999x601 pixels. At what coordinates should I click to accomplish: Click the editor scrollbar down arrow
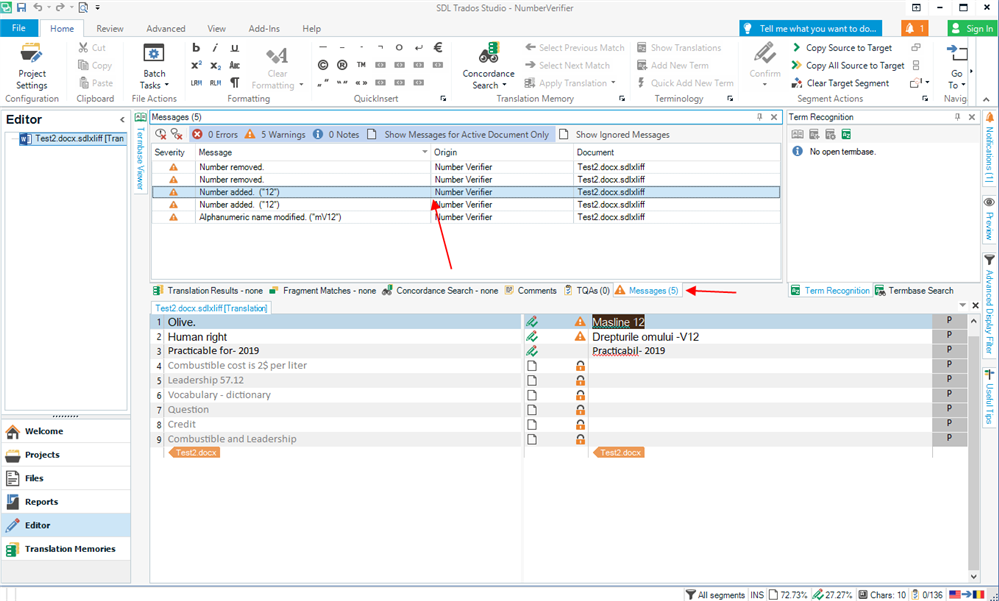click(x=974, y=576)
